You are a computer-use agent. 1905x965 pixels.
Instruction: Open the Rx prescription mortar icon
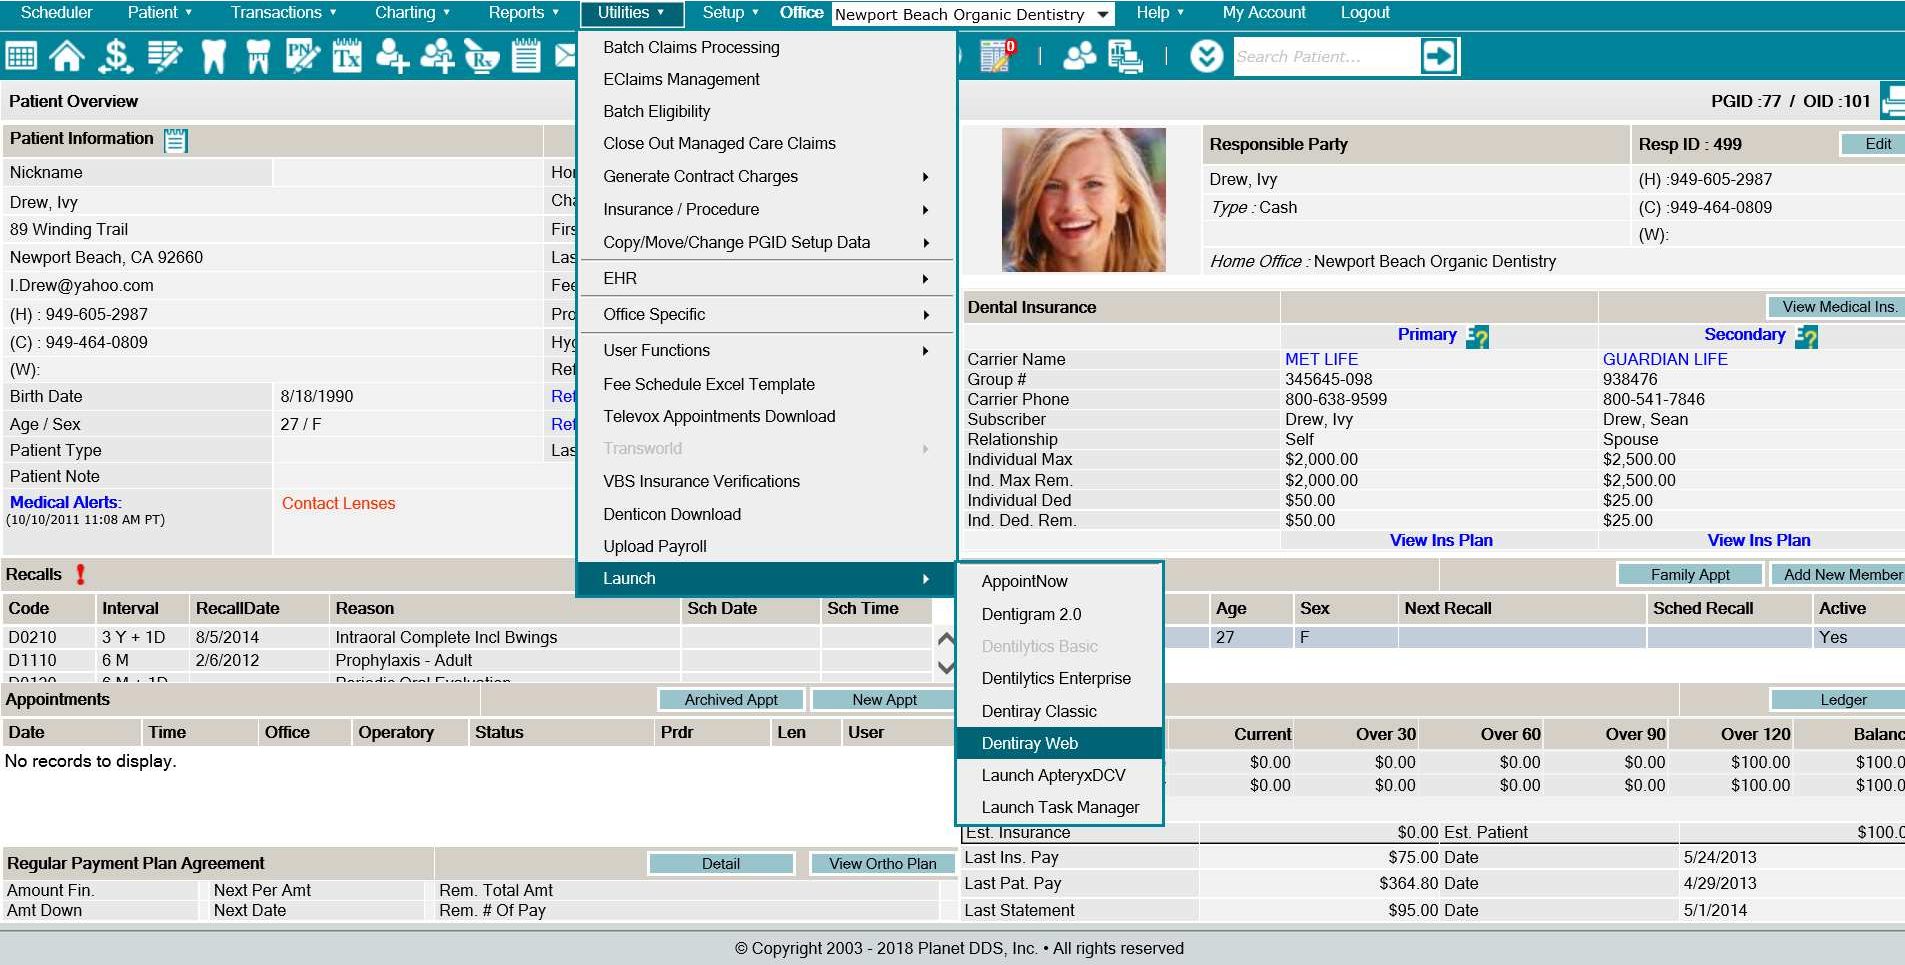coord(482,56)
